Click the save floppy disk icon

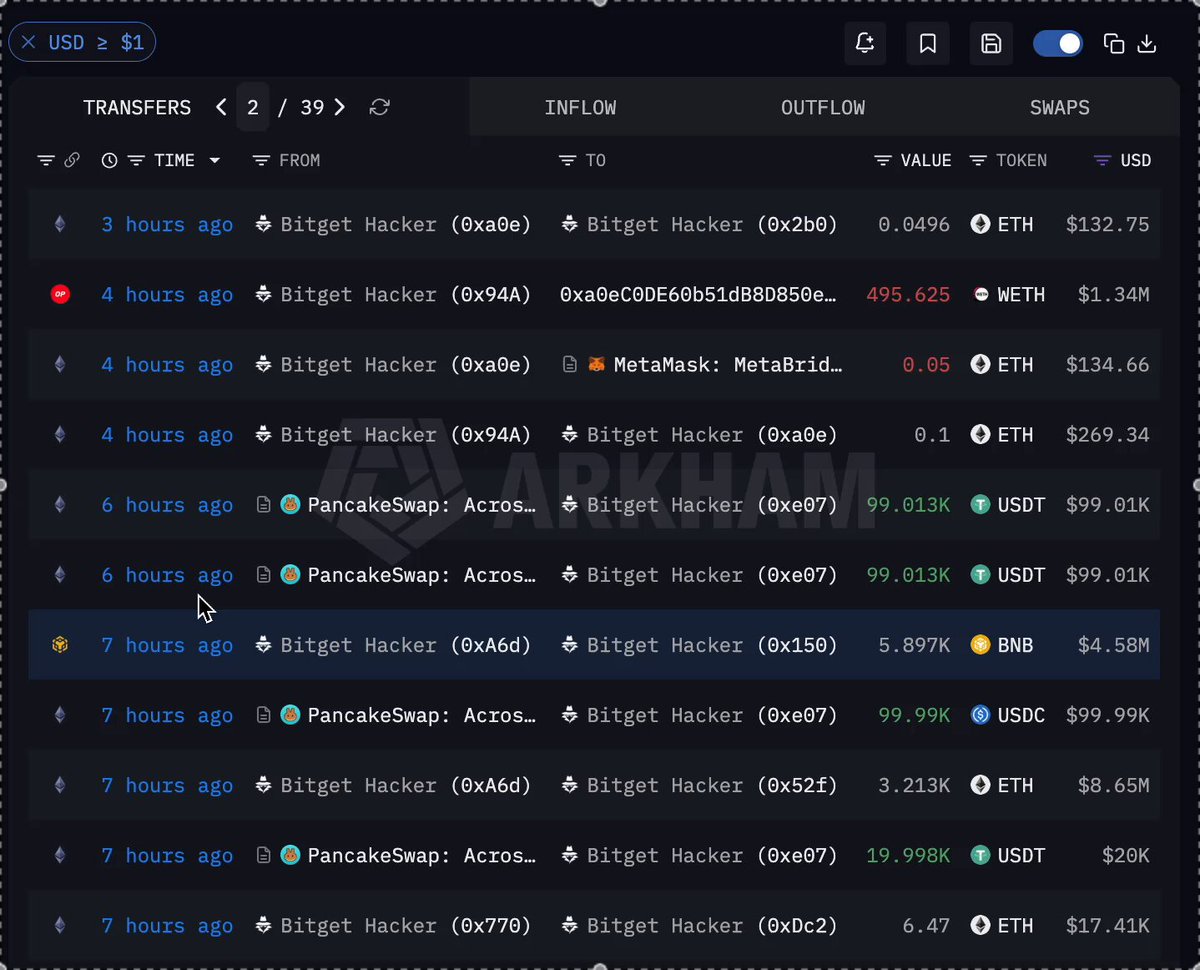click(991, 43)
